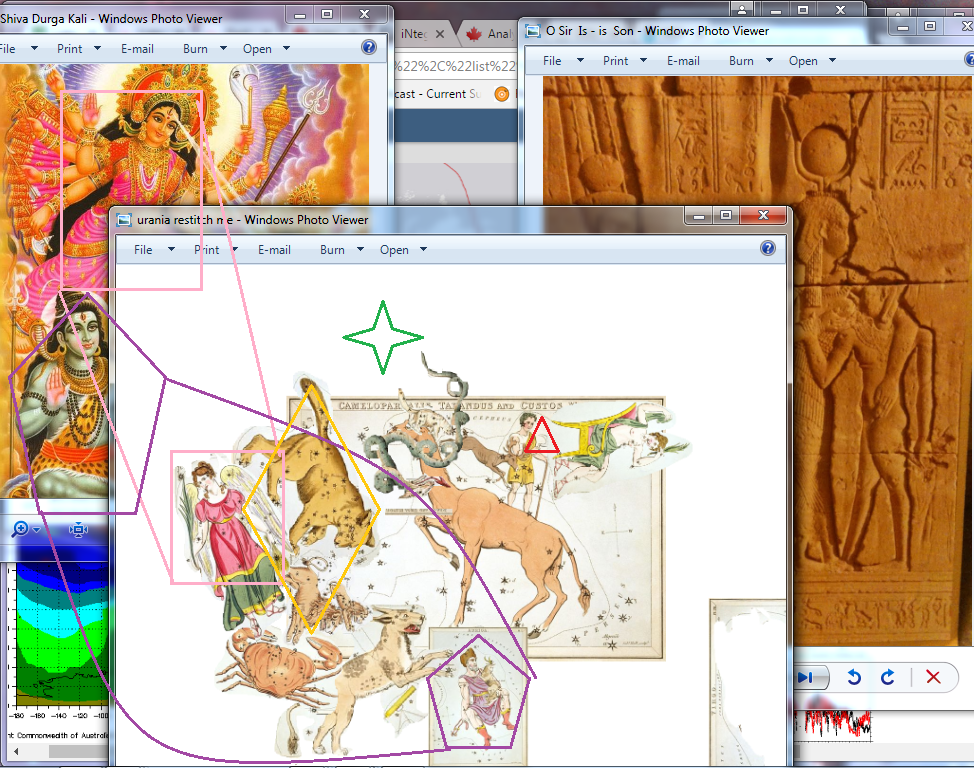The width and height of the screenshot is (974, 770).
Task: Delete the image in O Sir Is viewer
Action: [933, 677]
